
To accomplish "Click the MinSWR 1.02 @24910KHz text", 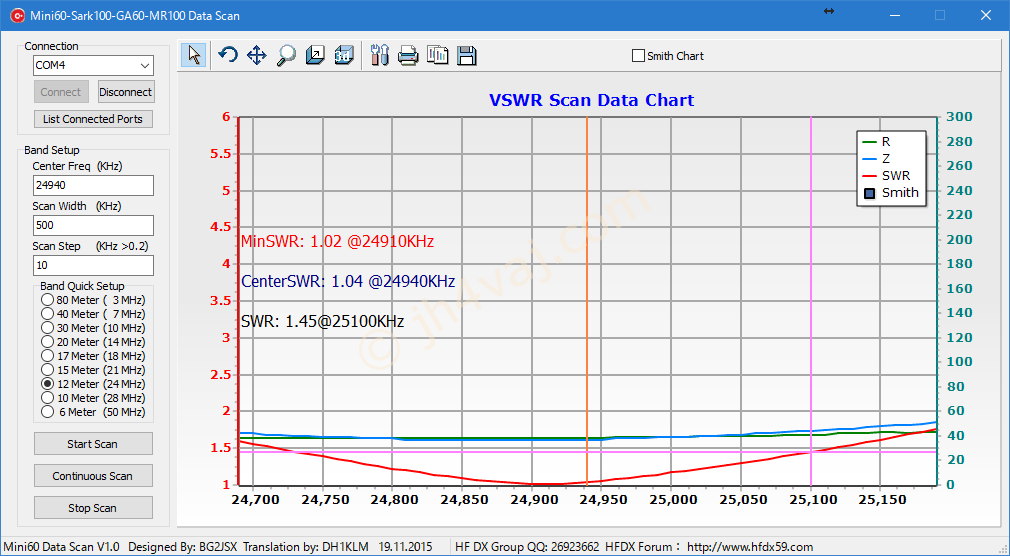I will (337, 242).
